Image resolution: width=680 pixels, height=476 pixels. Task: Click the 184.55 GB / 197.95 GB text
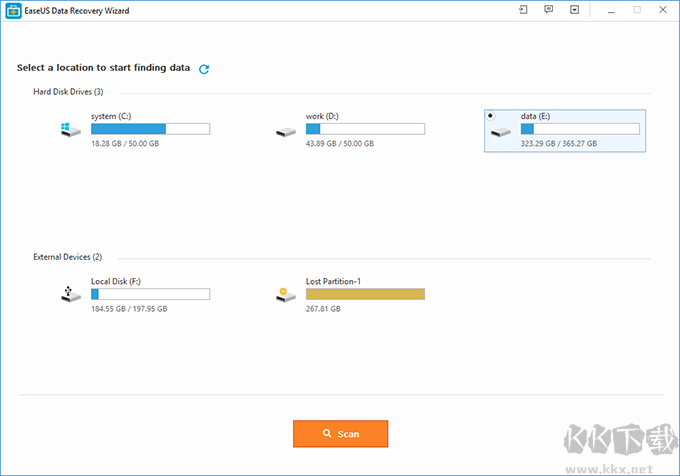[x=129, y=309]
